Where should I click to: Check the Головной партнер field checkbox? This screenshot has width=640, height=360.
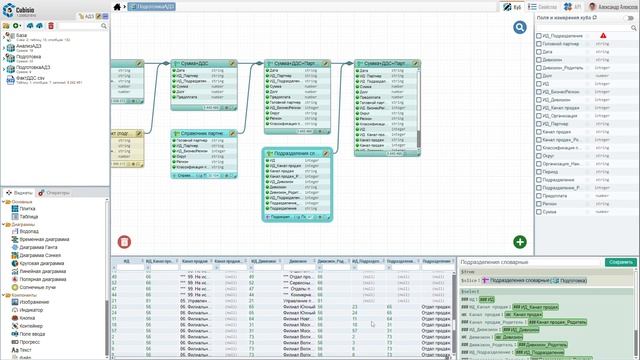(x=539, y=44)
